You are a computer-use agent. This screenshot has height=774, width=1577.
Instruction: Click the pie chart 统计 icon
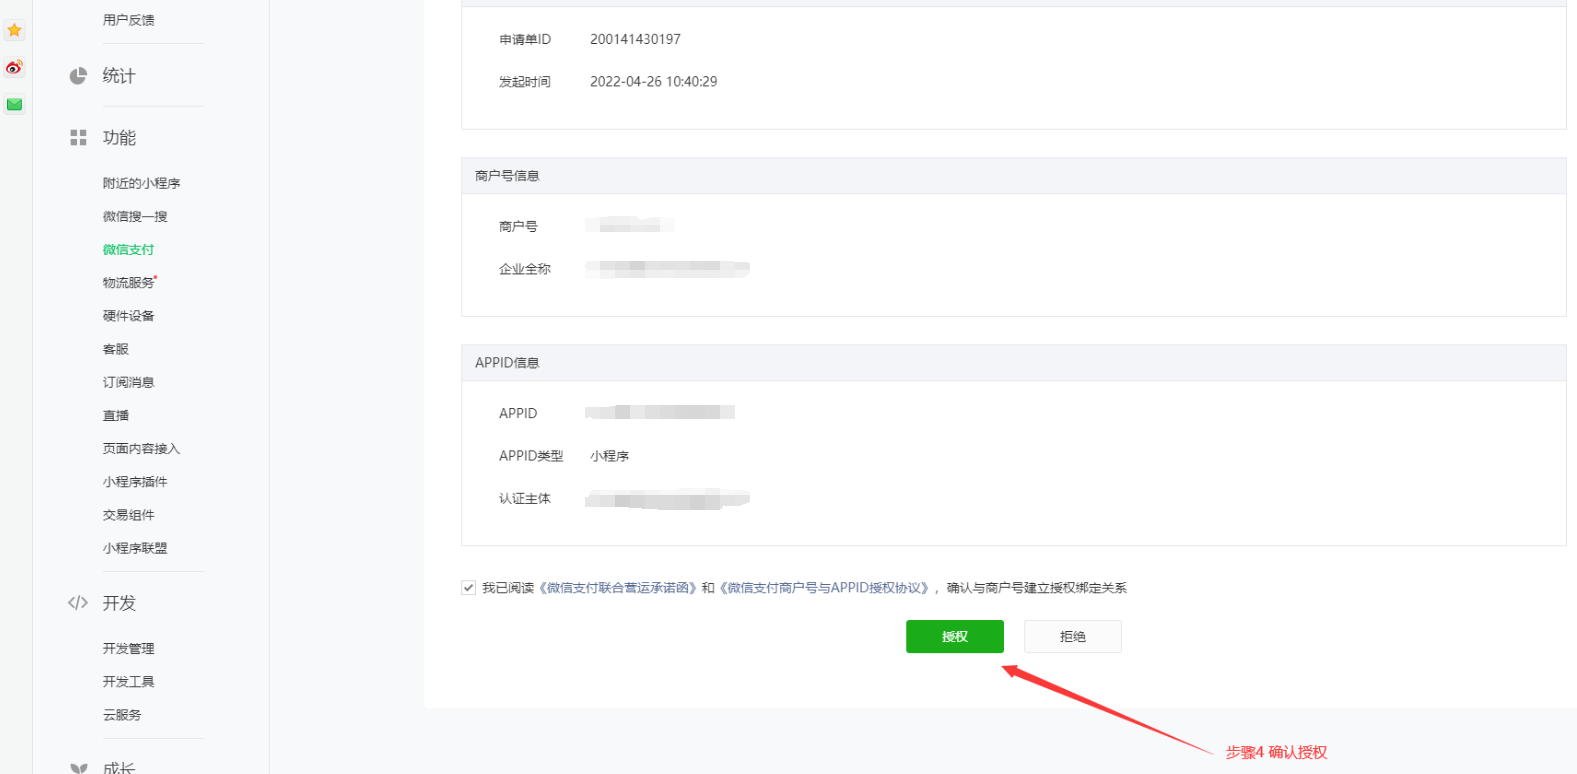tap(78, 76)
